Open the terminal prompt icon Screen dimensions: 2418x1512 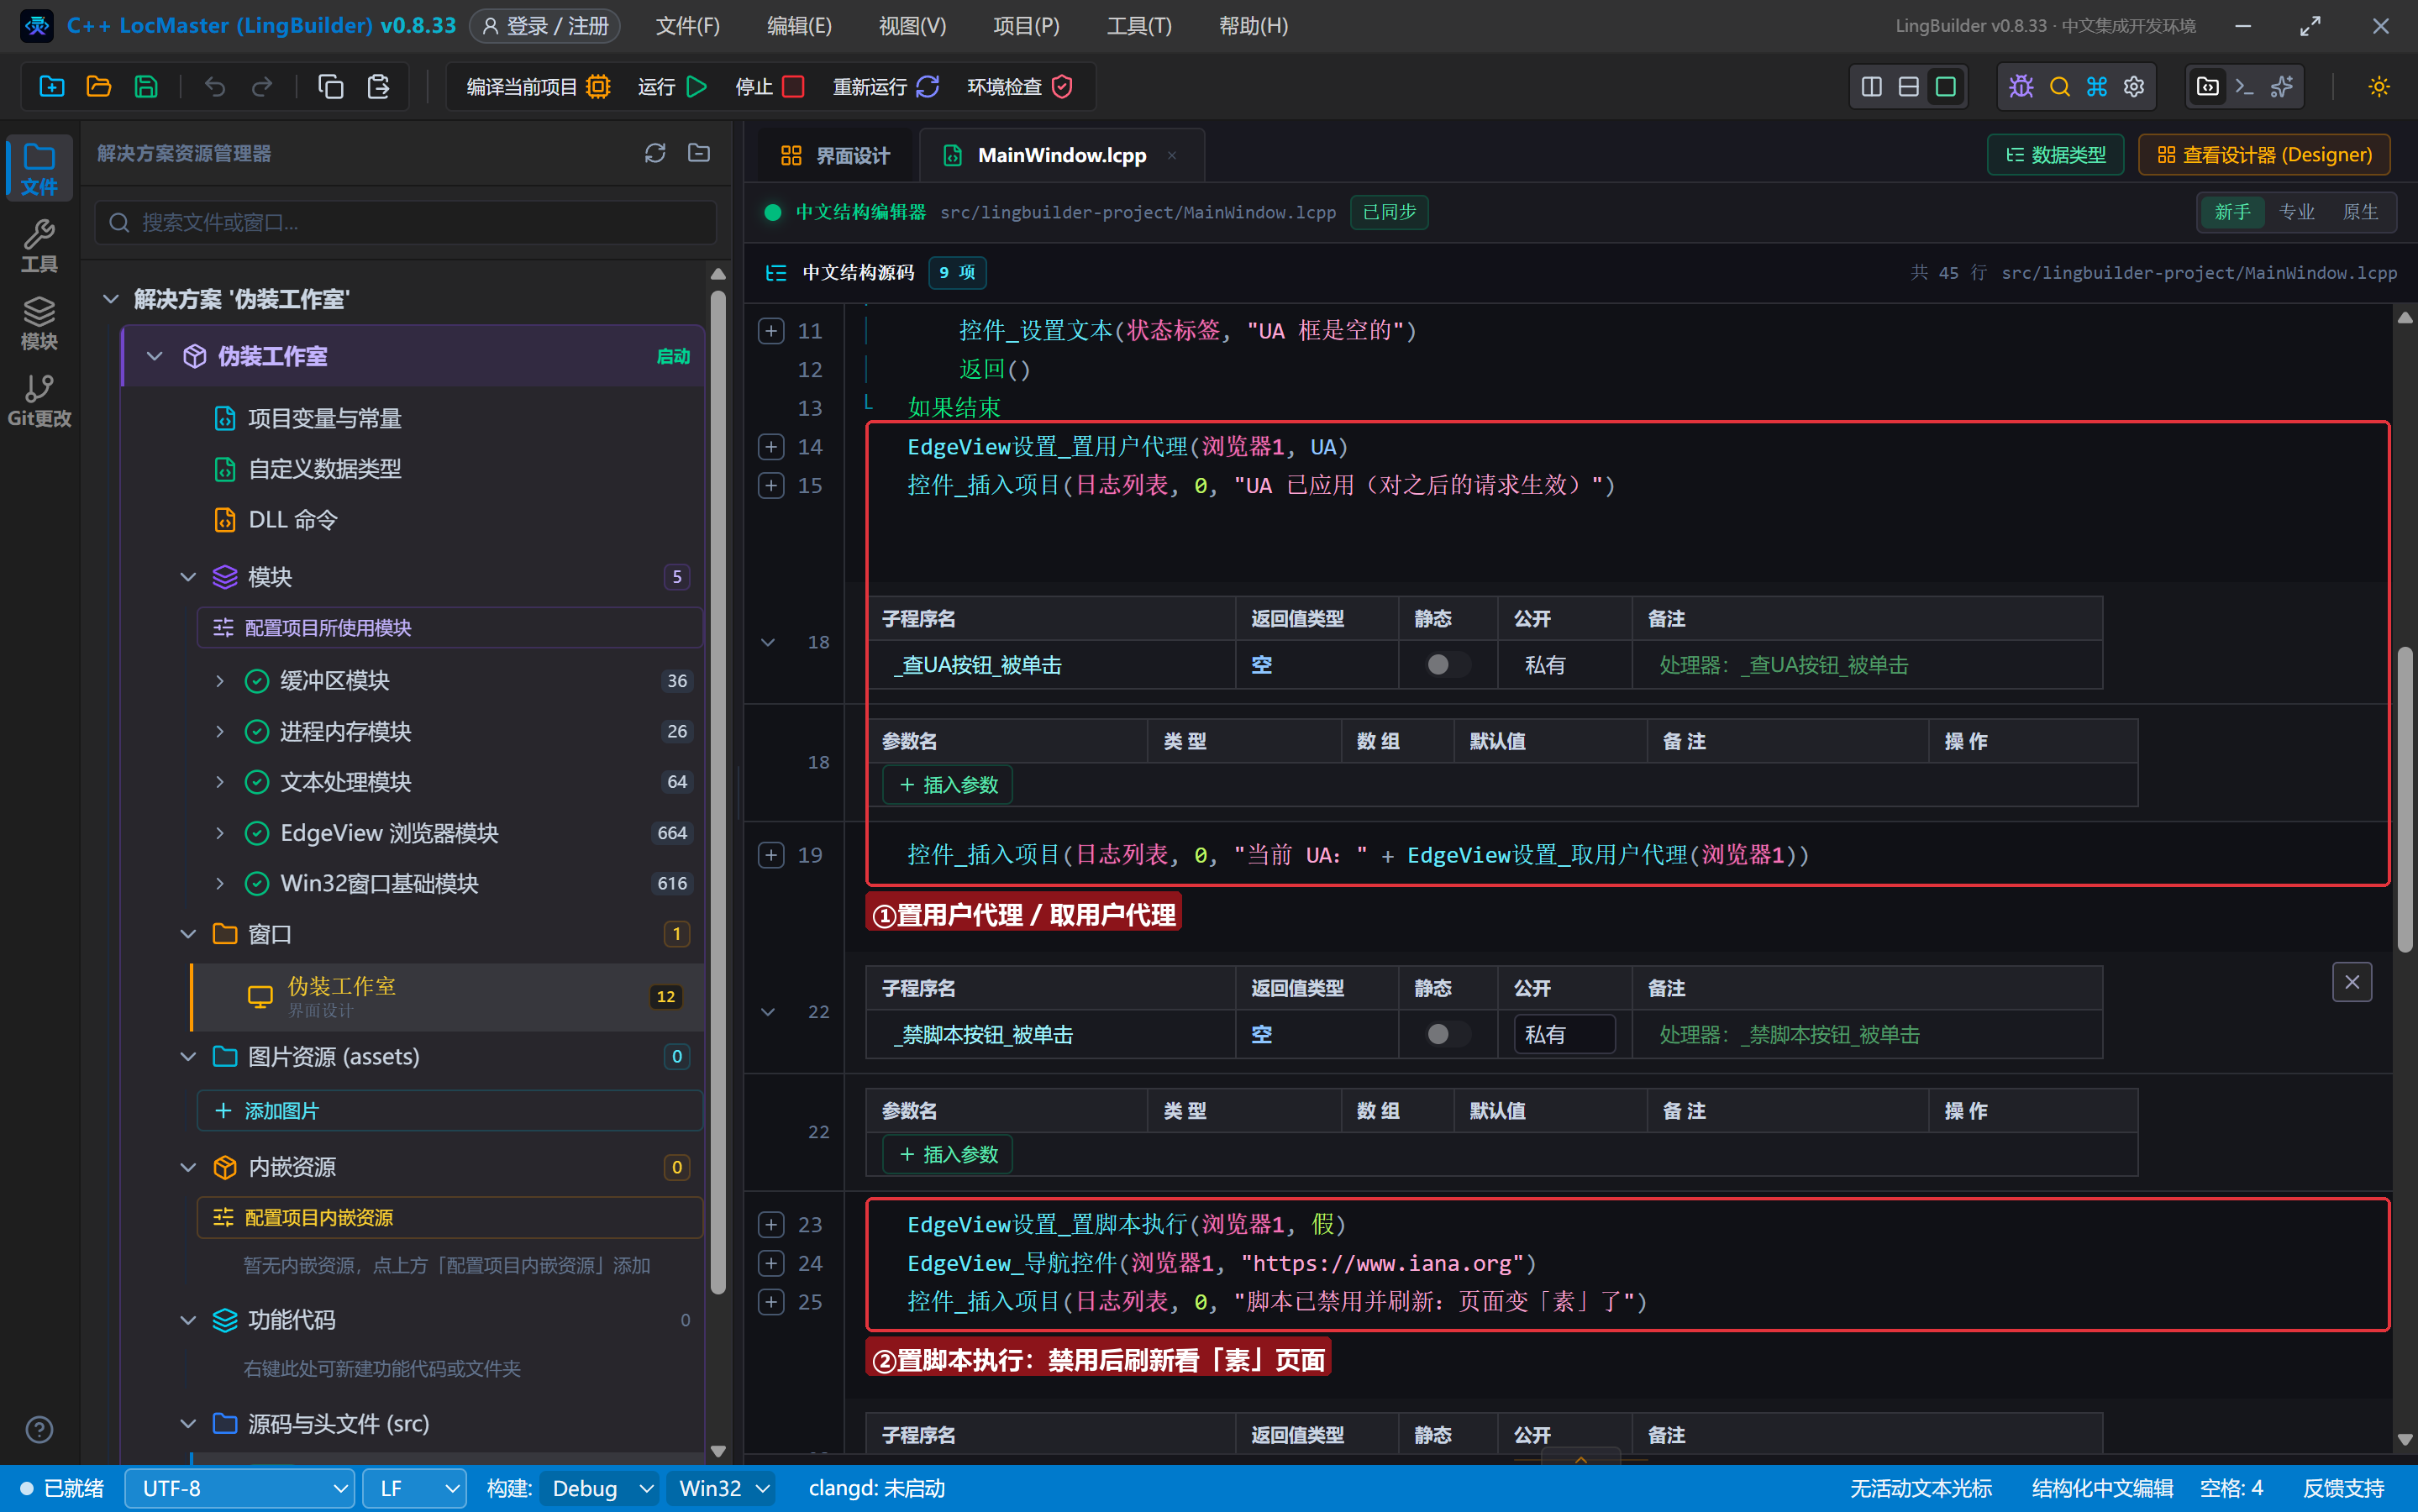coord(2245,87)
